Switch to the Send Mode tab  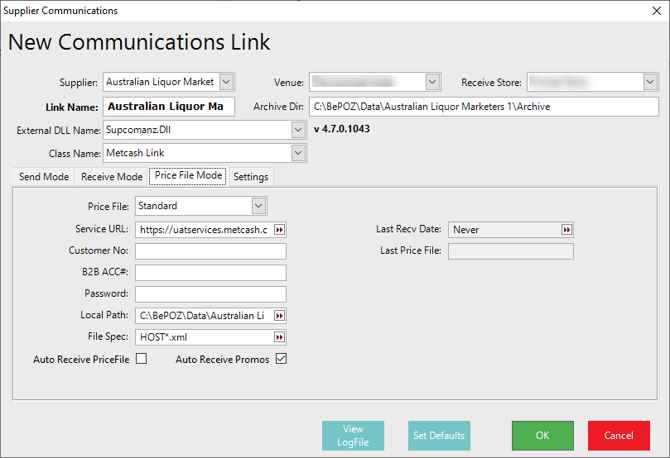click(x=44, y=177)
